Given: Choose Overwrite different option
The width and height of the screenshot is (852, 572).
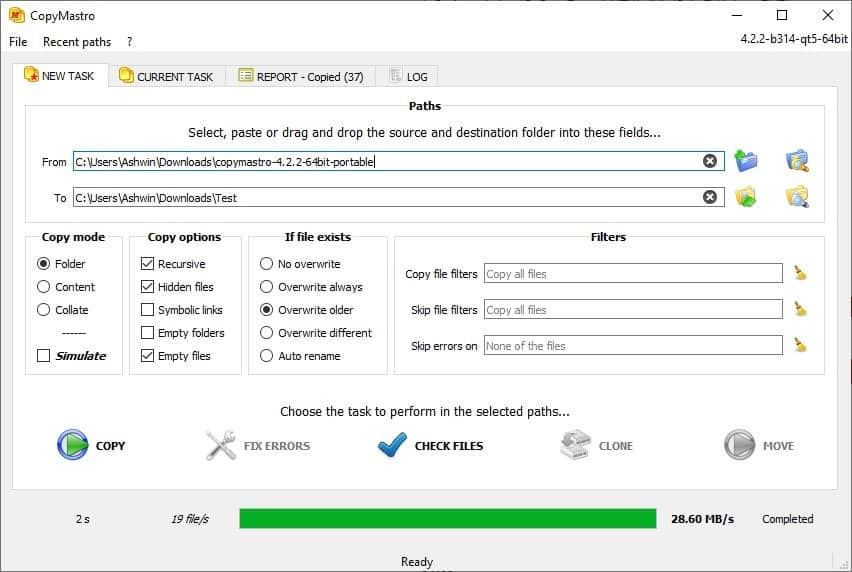Looking at the screenshot, I should pos(316,332).
